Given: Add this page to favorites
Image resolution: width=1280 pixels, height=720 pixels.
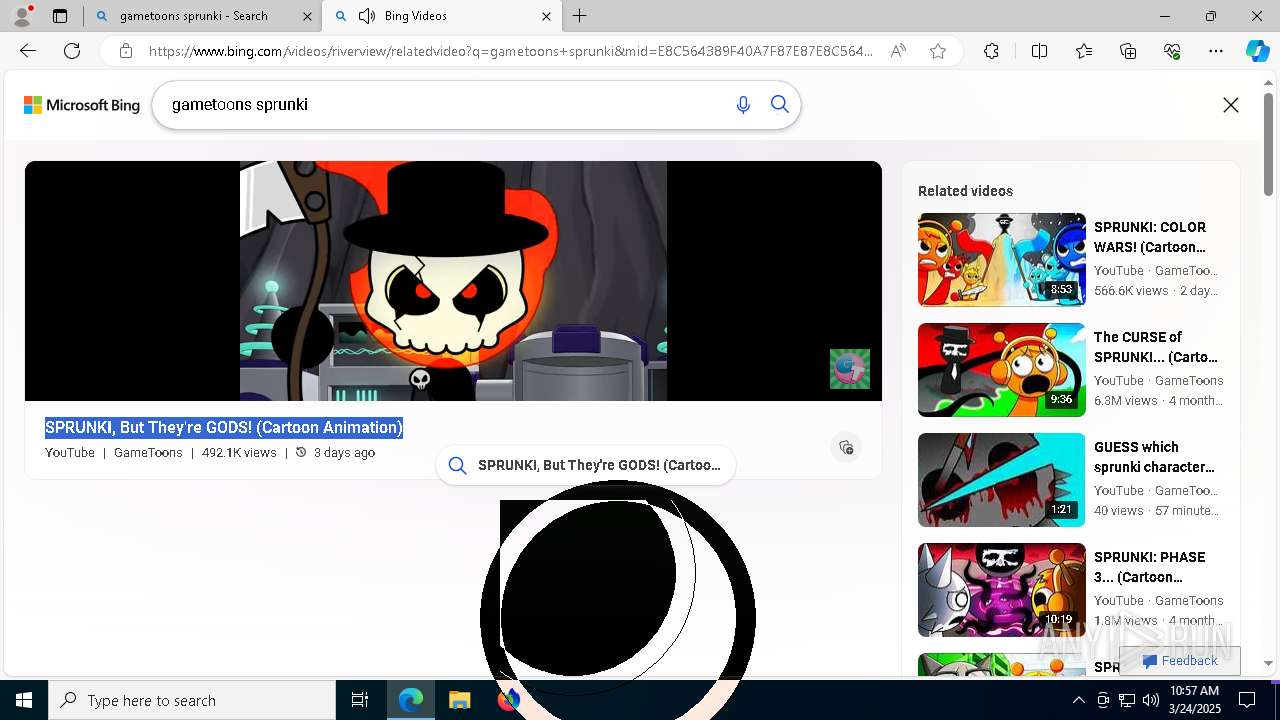Looking at the screenshot, I should point(938,51).
